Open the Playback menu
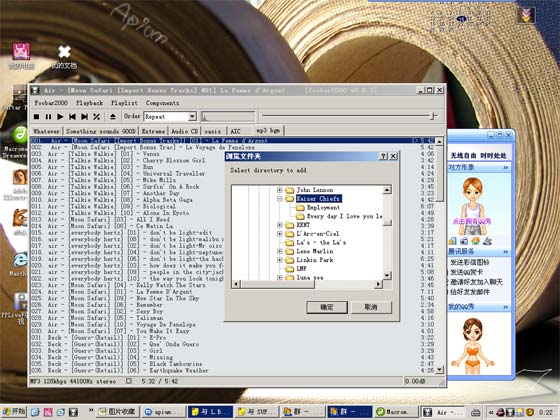 coord(89,103)
